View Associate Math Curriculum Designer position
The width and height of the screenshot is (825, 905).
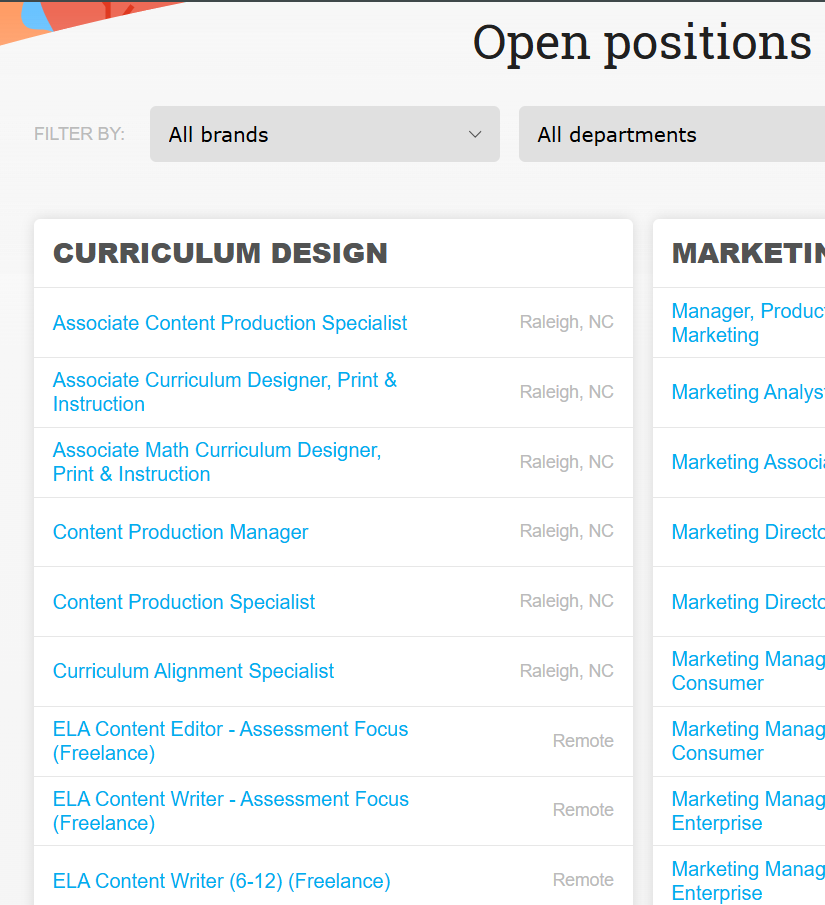point(217,462)
